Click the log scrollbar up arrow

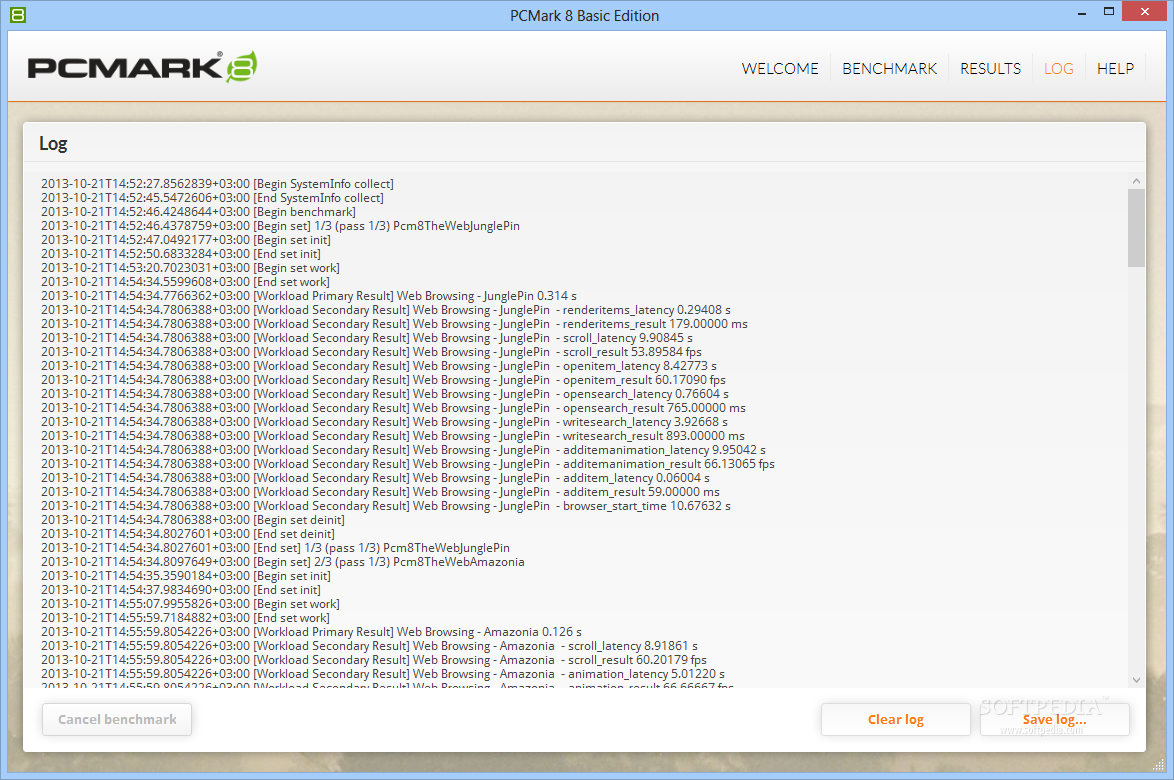1136,180
